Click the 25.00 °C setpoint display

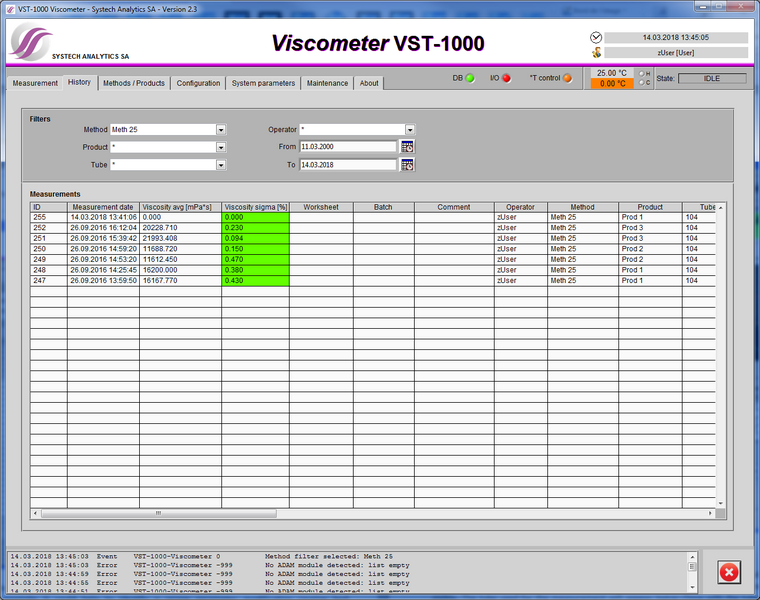(x=612, y=73)
